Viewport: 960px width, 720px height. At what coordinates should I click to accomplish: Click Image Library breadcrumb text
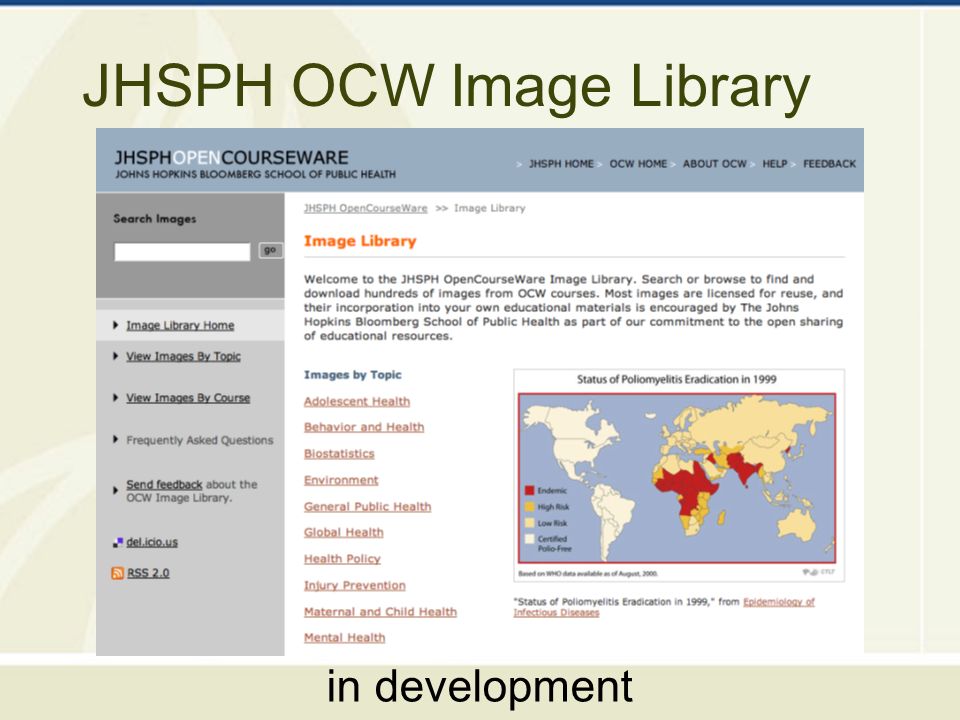(490, 208)
